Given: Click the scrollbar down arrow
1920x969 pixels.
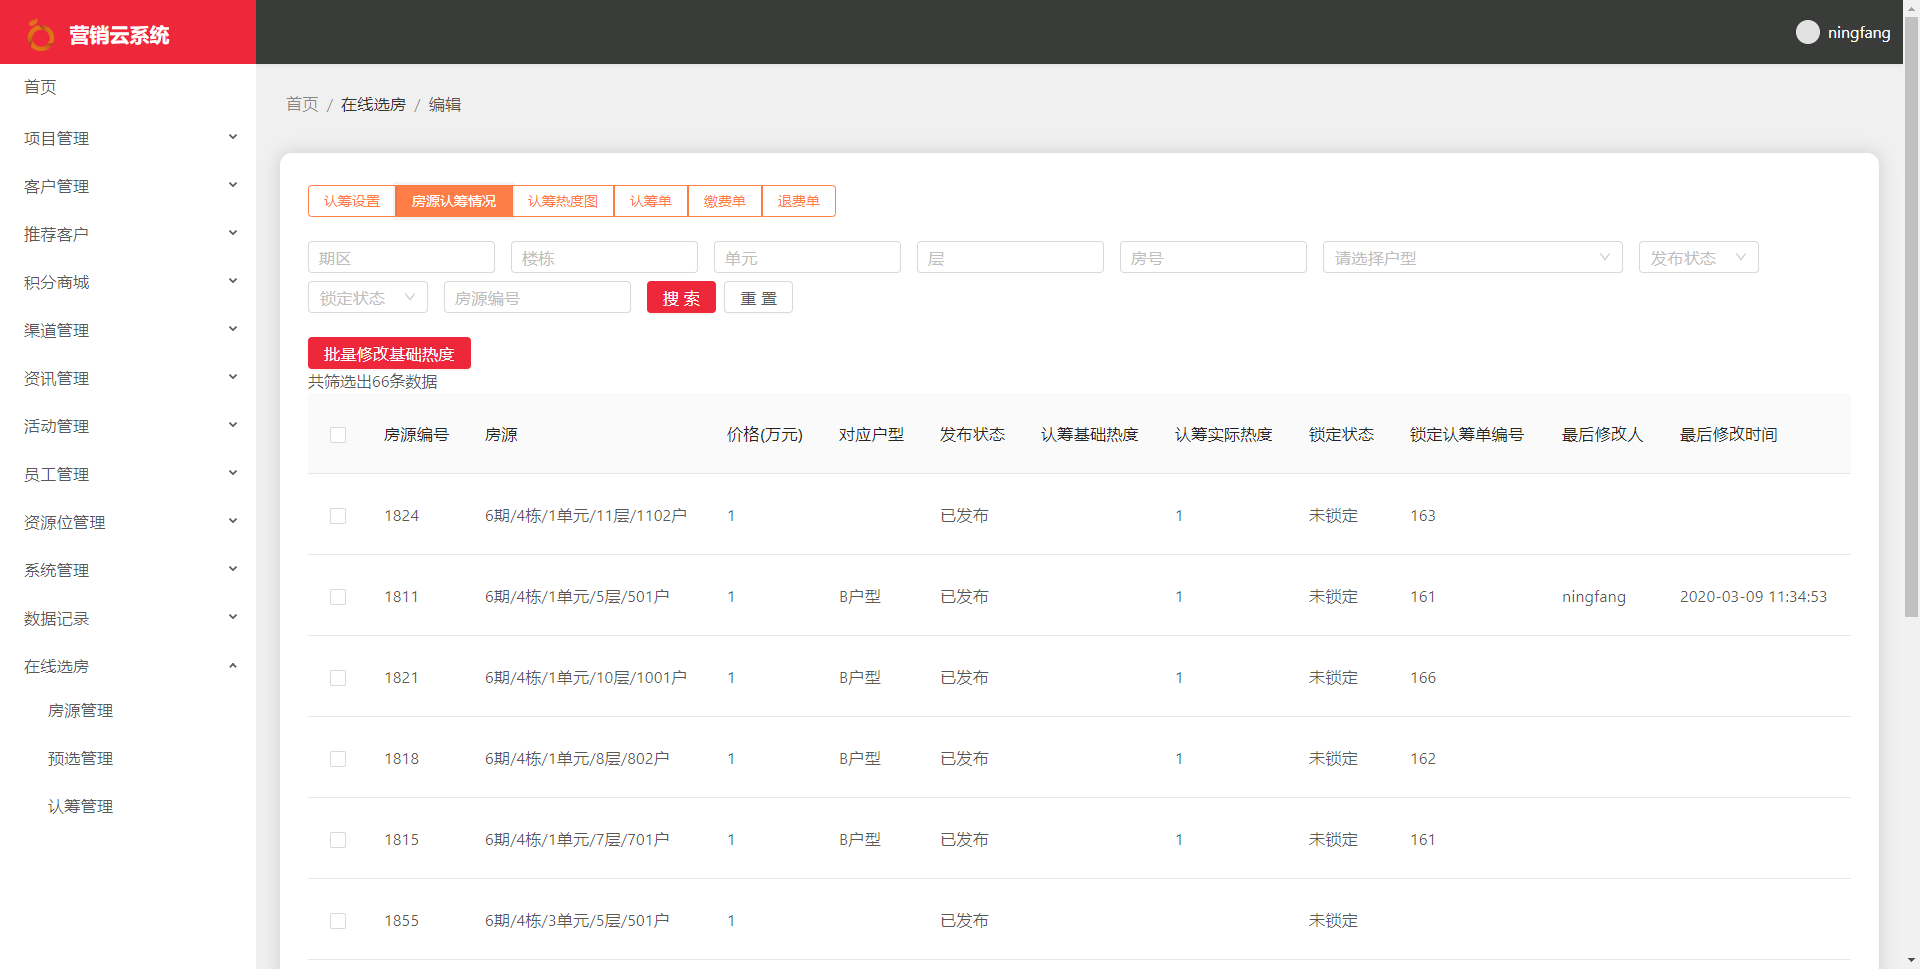Looking at the screenshot, I should 1911,960.
